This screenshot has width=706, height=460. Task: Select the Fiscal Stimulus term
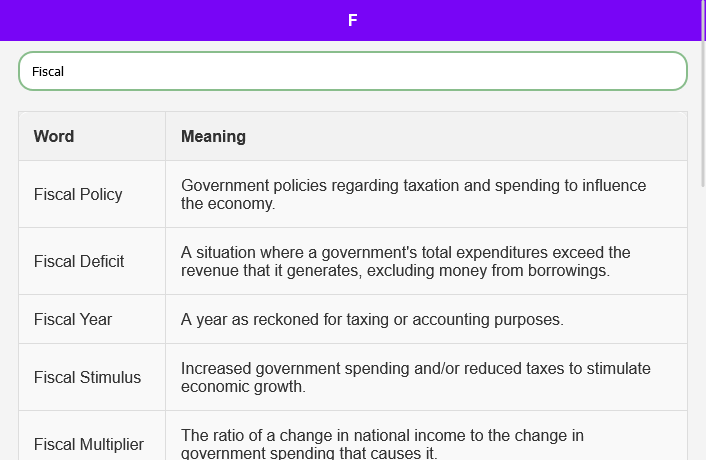[87, 377]
